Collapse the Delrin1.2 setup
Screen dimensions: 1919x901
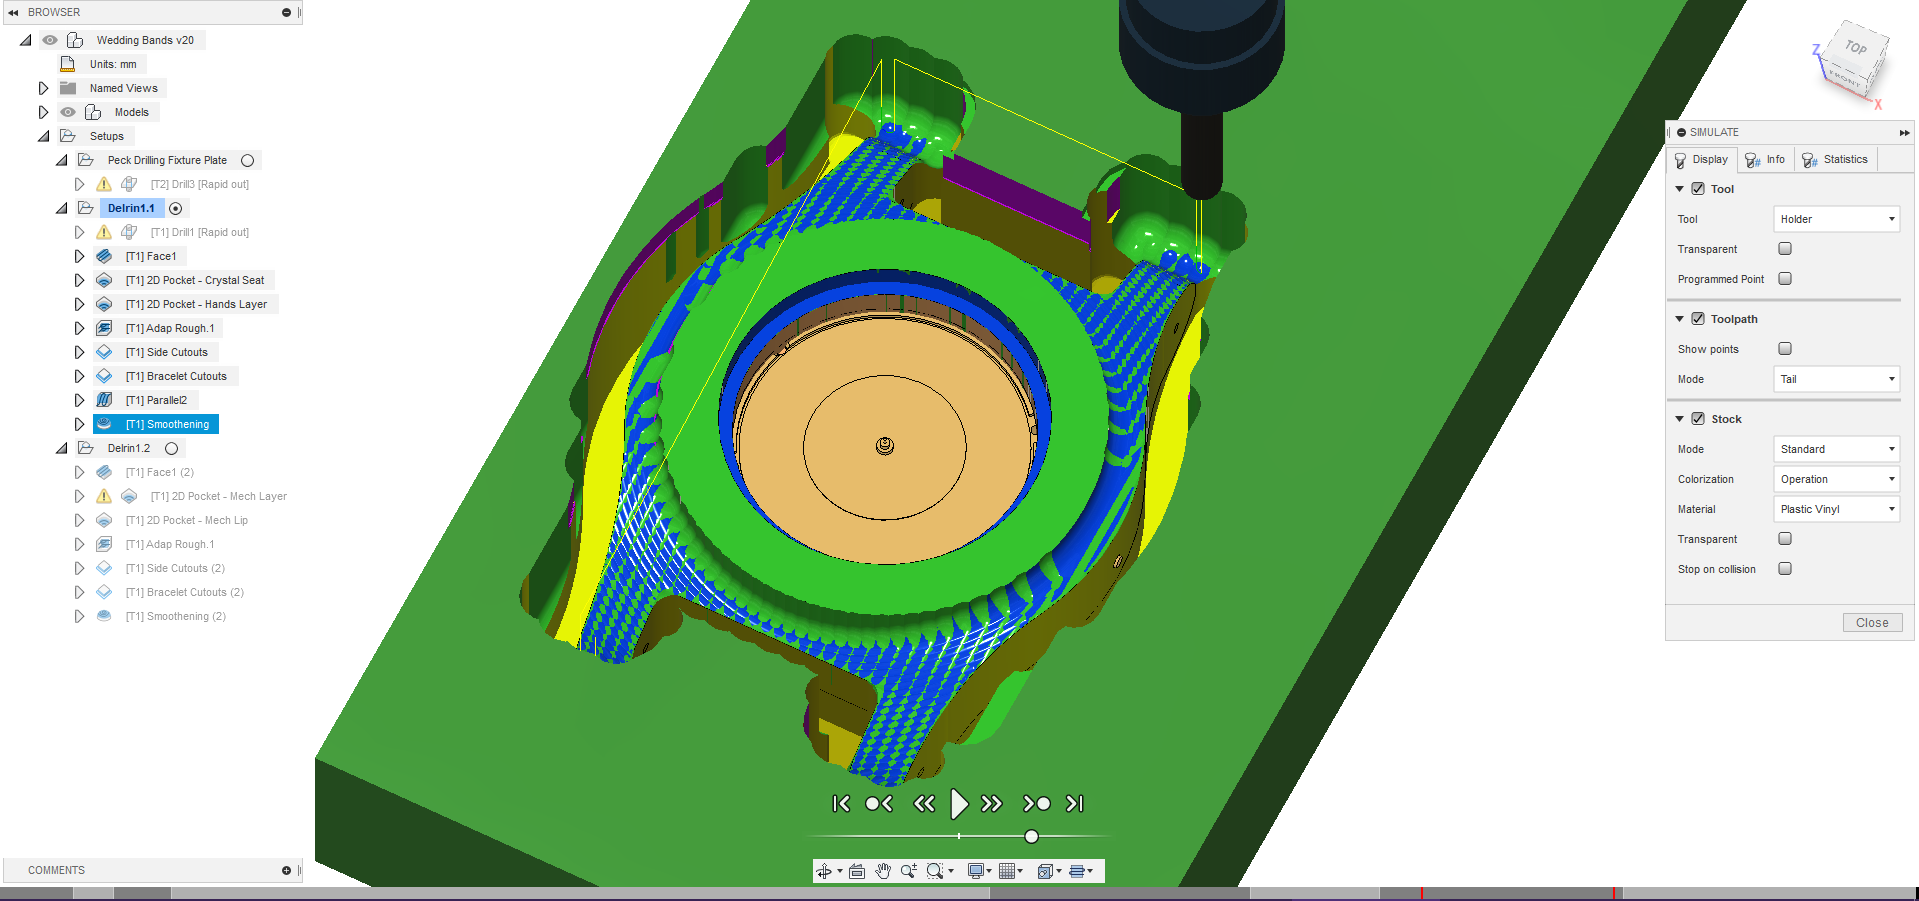coord(62,448)
